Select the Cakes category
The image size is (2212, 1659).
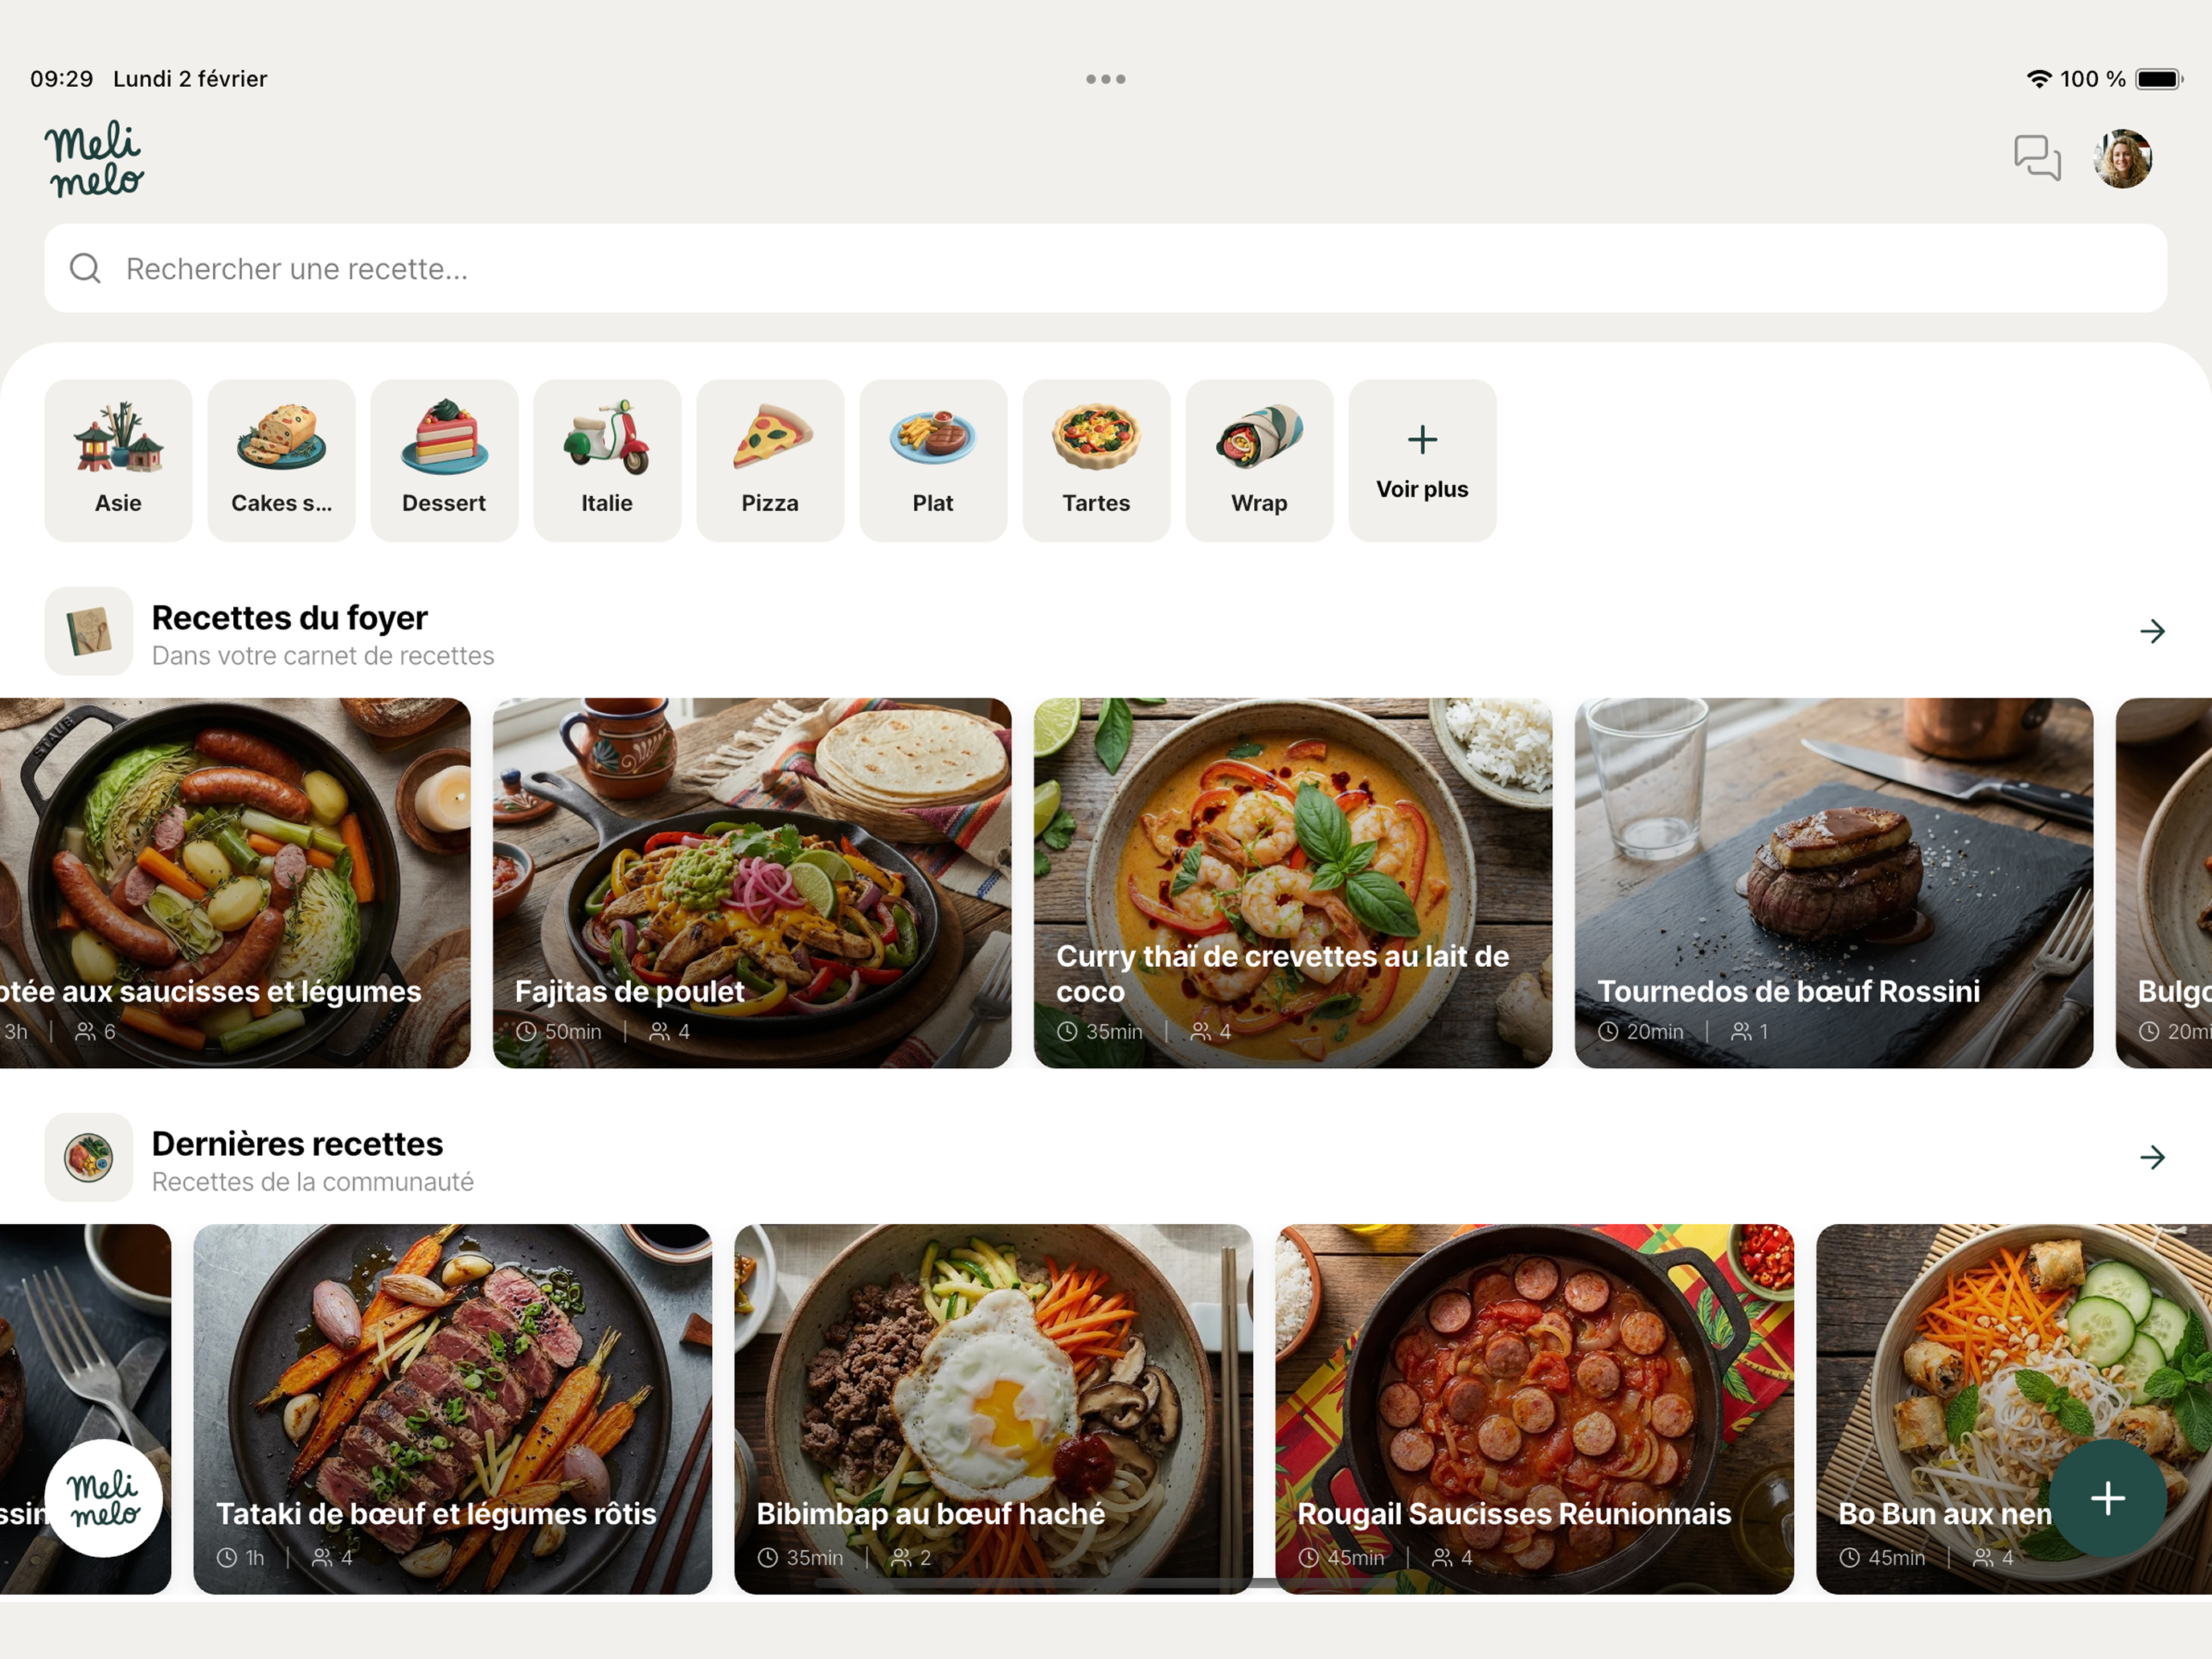(x=281, y=460)
